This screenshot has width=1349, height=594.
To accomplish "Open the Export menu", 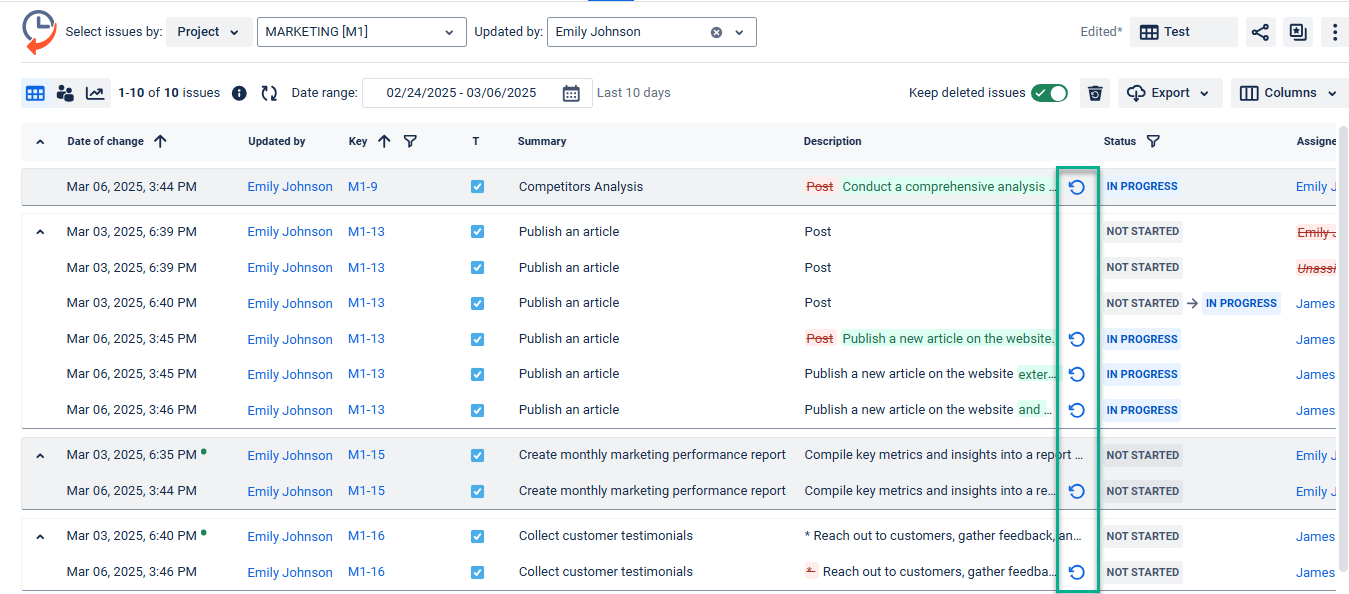I will [1169, 93].
